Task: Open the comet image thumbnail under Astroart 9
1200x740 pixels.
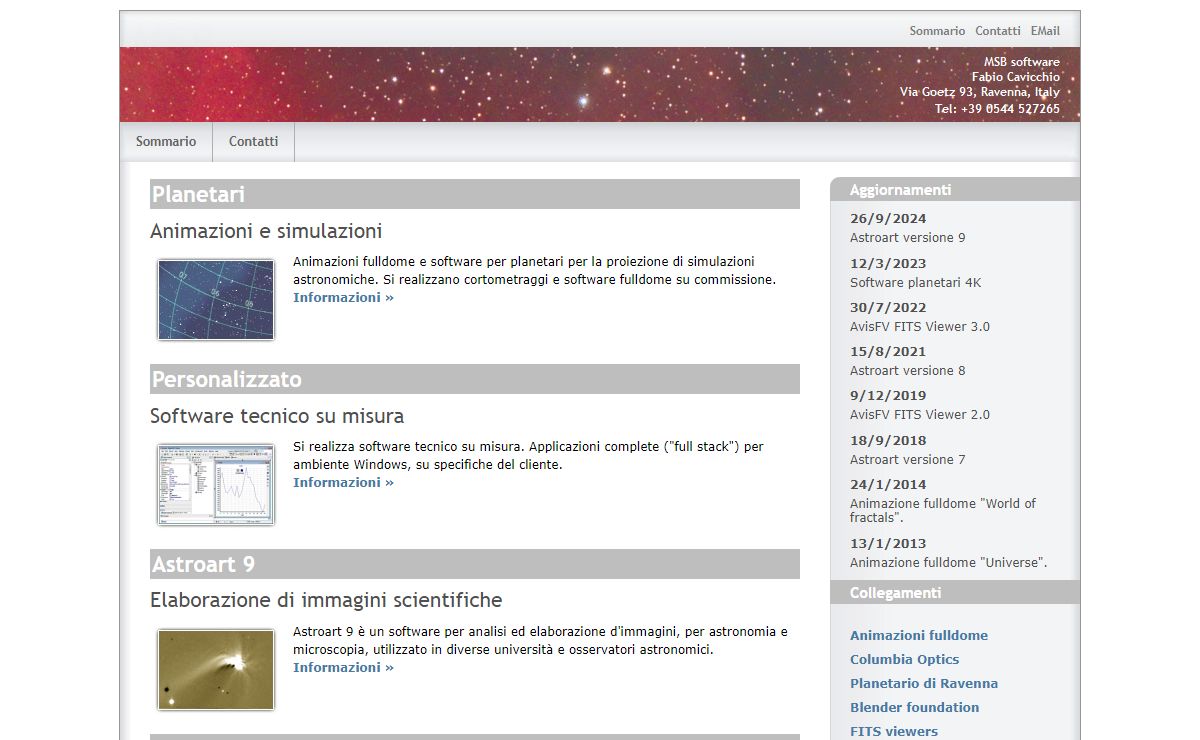Action: (216, 670)
